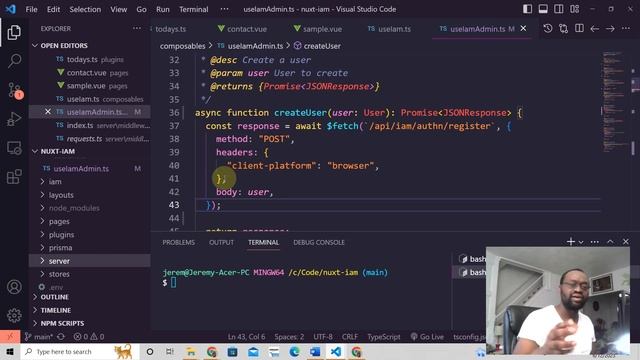This screenshot has width=640, height=360.
Task: Open the file timeline history icon
Action: 548,29
